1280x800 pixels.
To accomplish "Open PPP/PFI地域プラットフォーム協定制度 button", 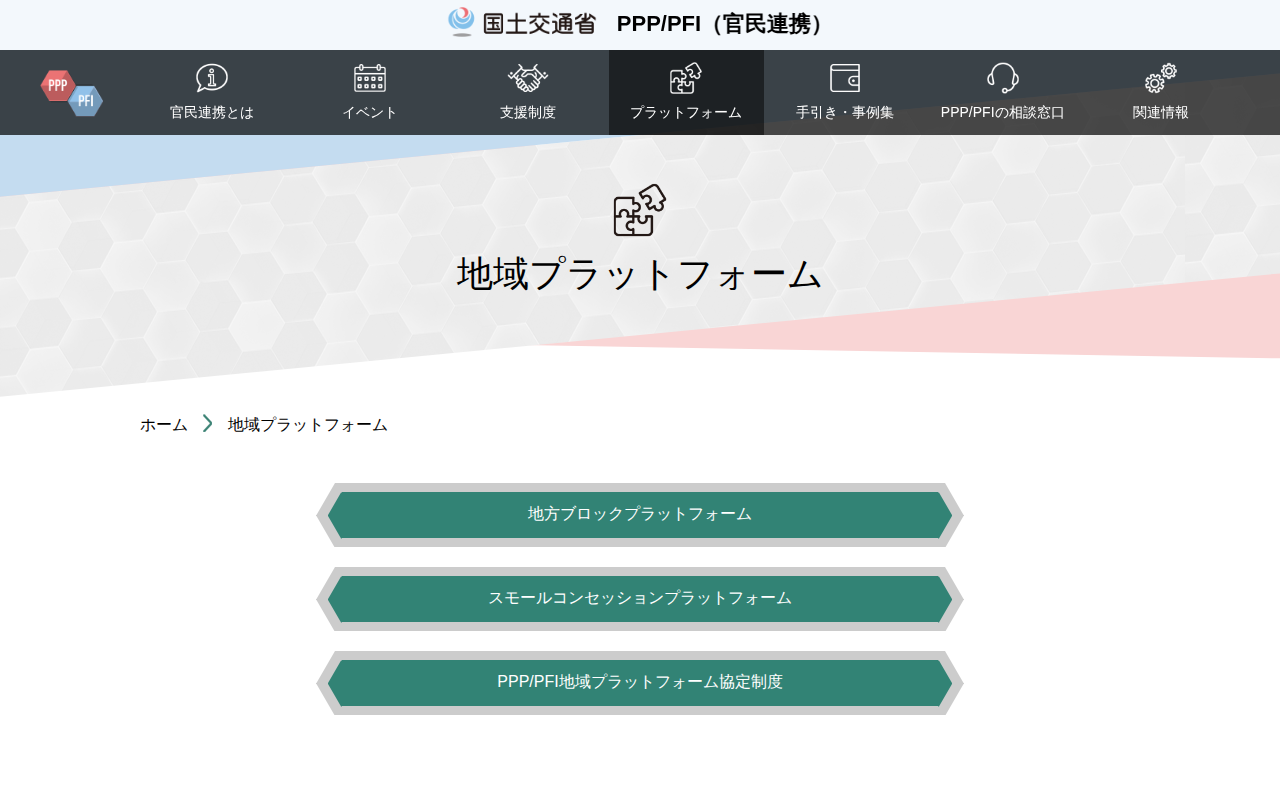I will (640, 683).
